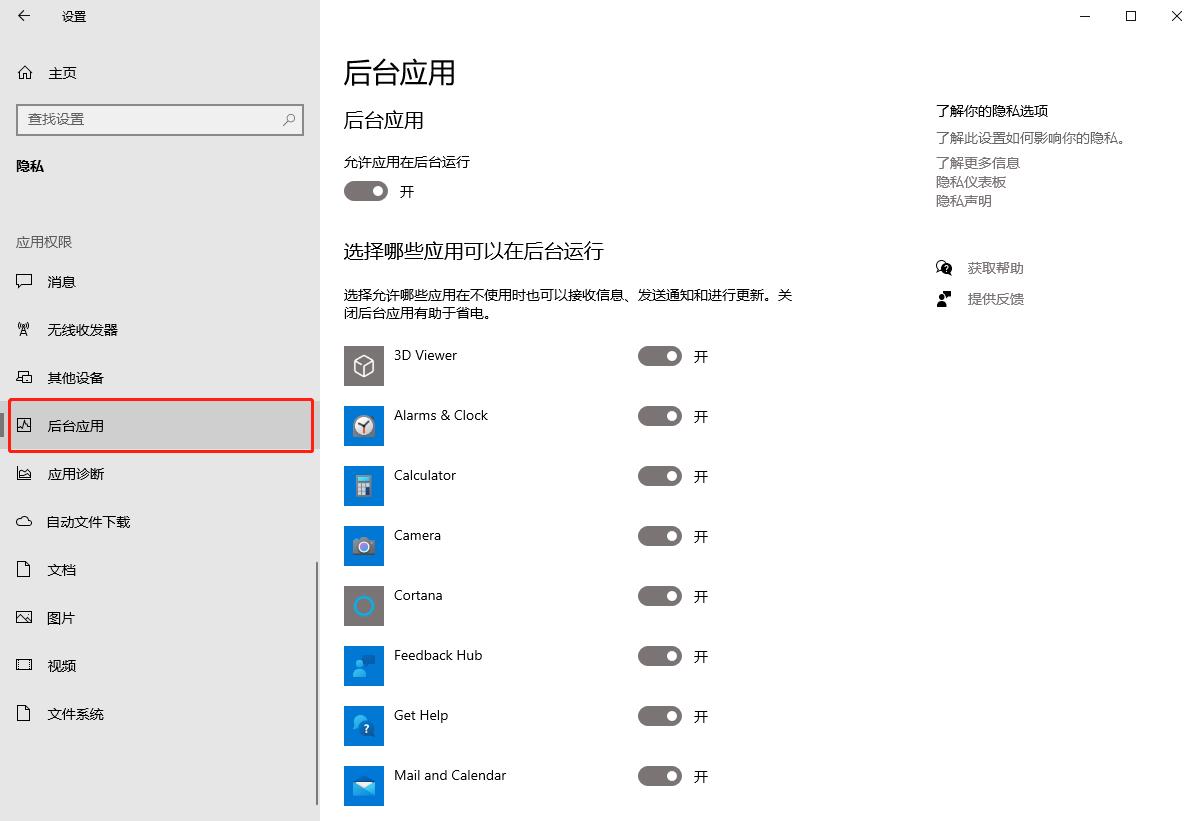1200x821 pixels.
Task: Disable the 允许应用在后台运行 toggle
Action: coord(366,191)
